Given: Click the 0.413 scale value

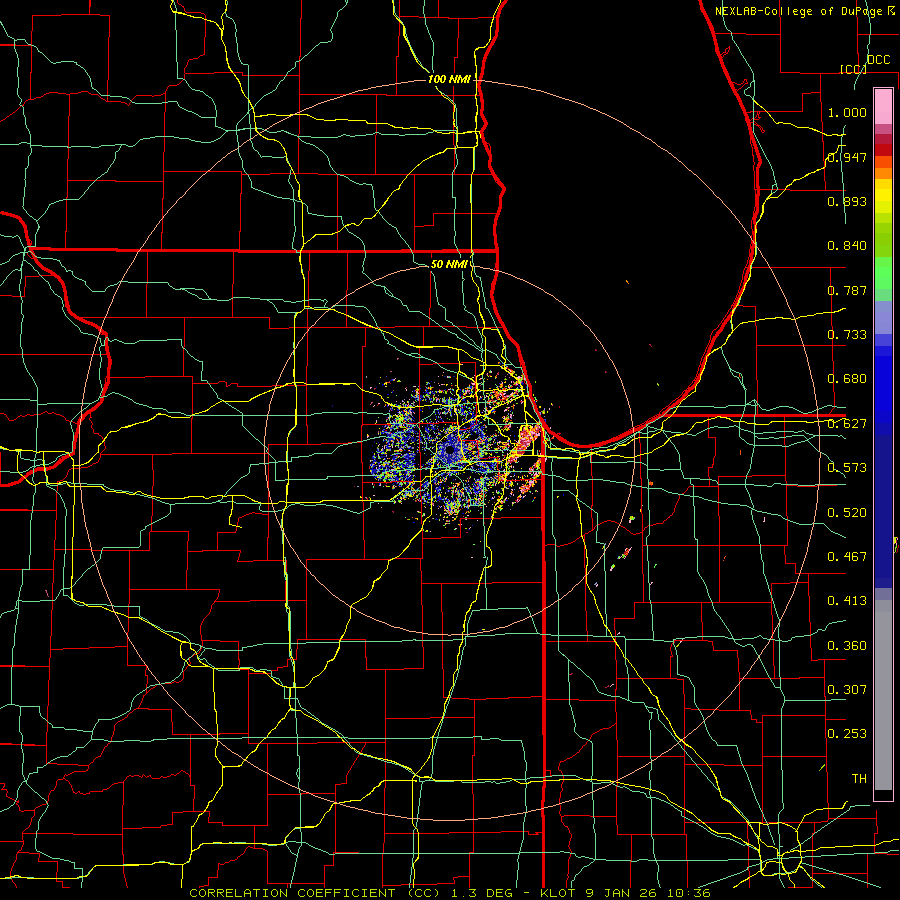Looking at the screenshot, I should 847,600.
